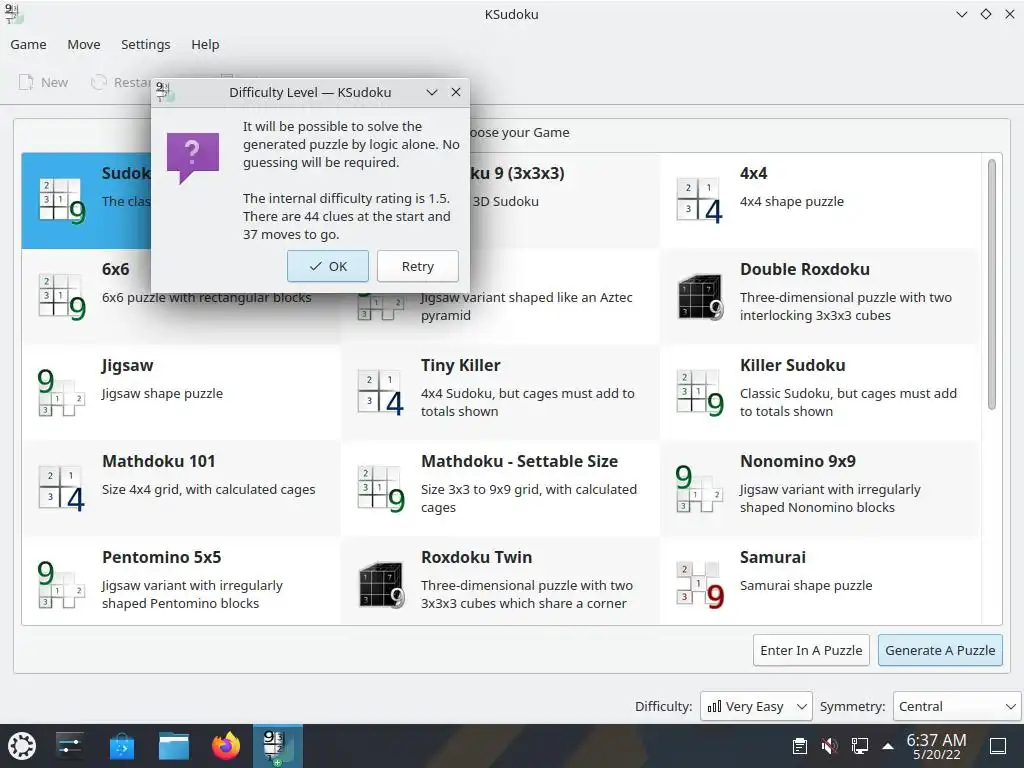Image resolution: width=1024 pixels, height=768 pixels.
Task: Select the Samurai title text
Action: [x=773, y=557]
